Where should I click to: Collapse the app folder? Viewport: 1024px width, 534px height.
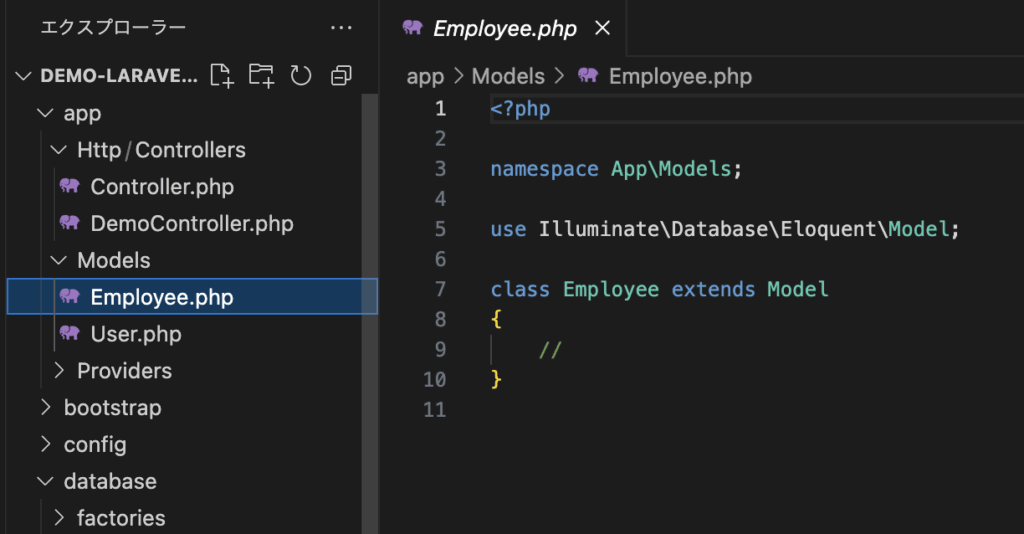pyautogui.click(x=44, y=113)
